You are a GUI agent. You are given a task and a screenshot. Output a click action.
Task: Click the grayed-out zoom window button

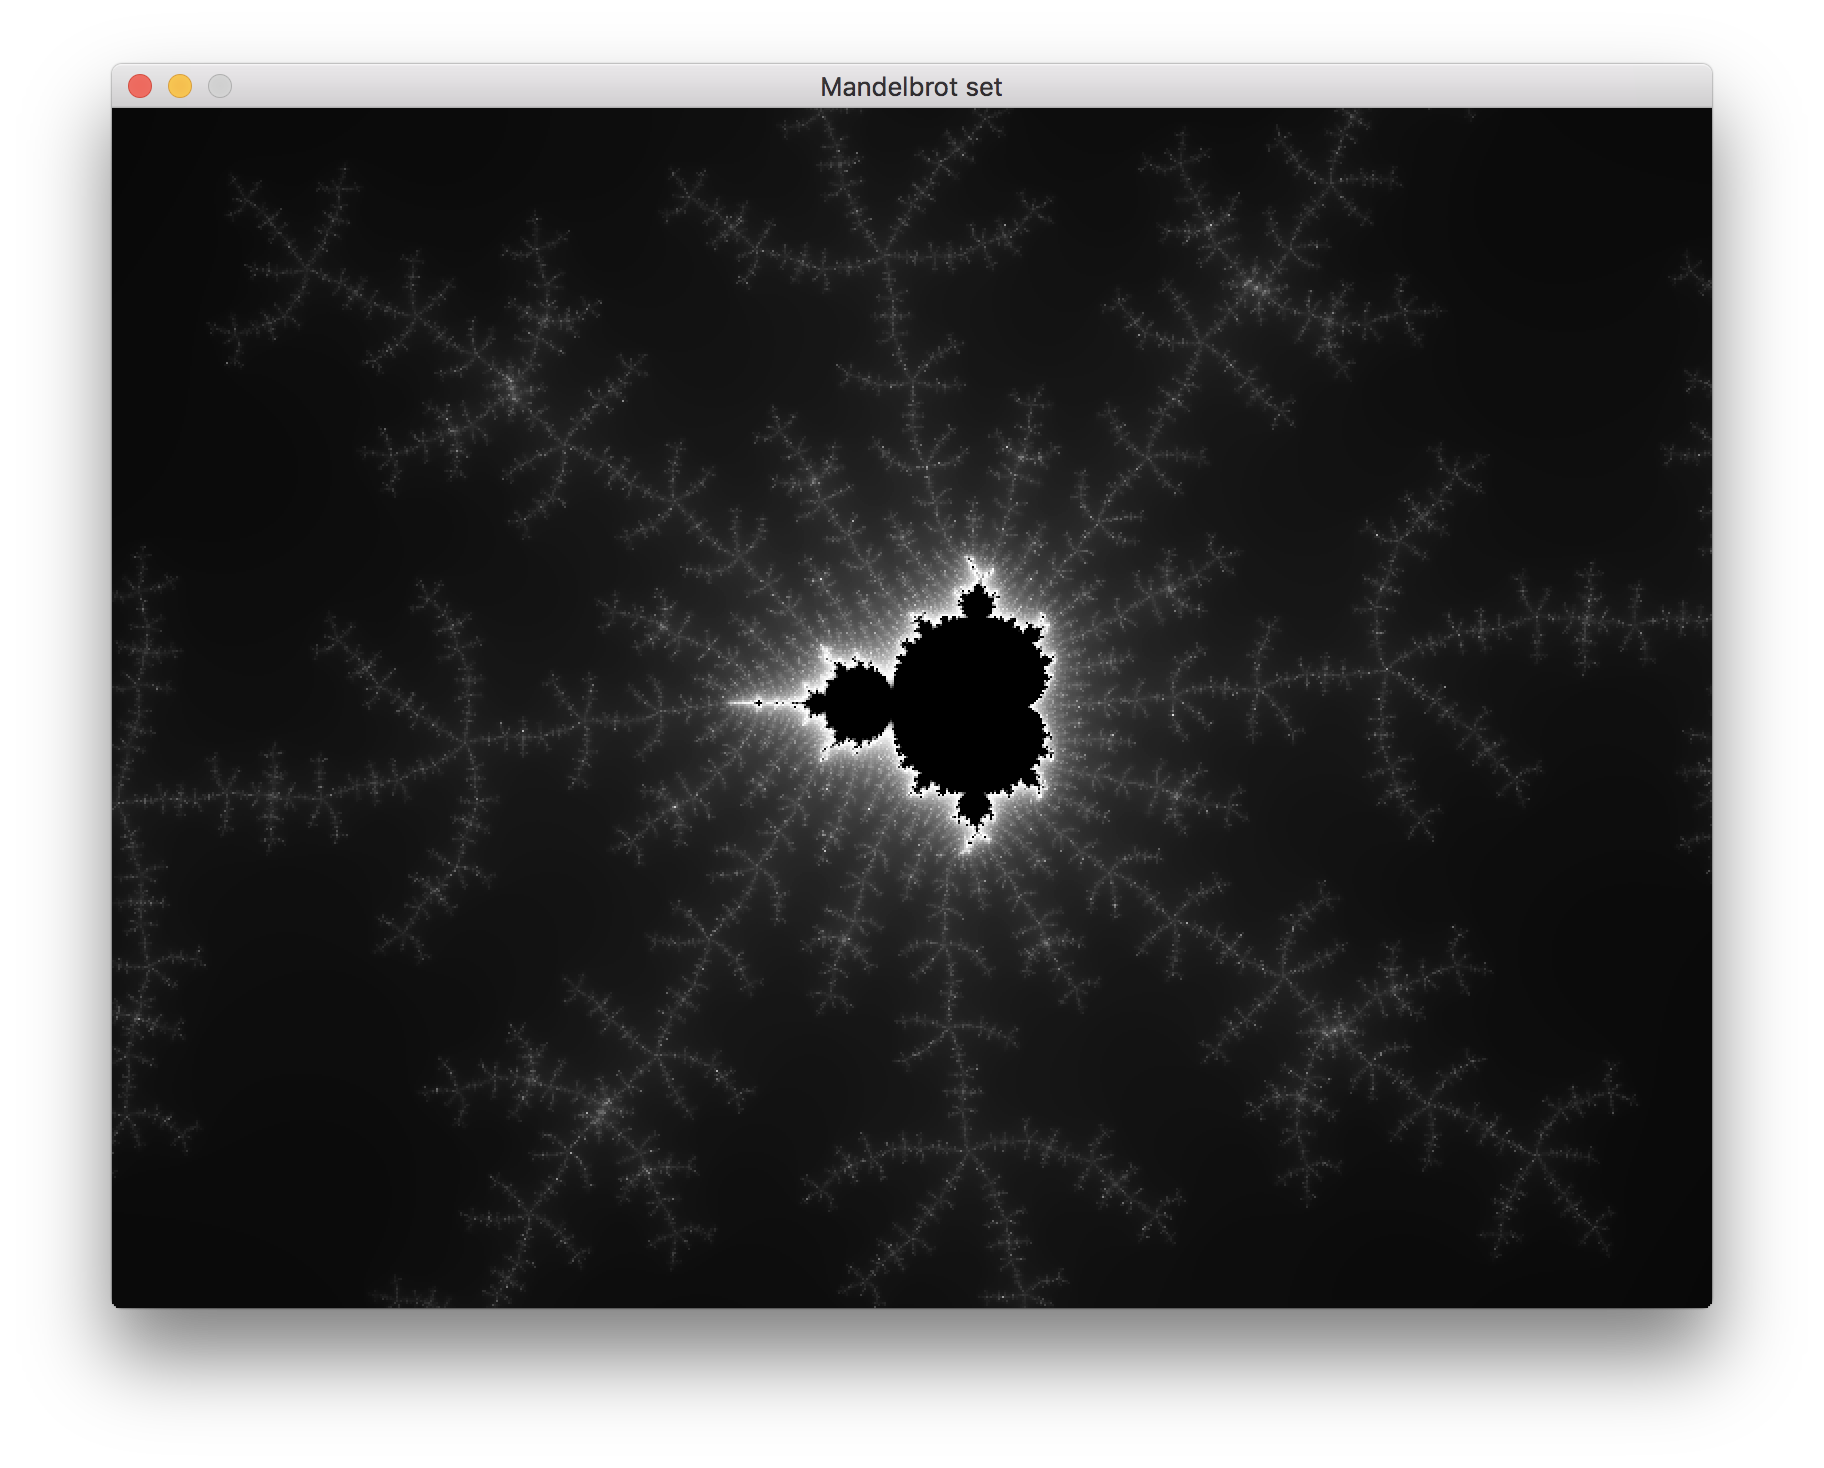click(x=220, y=87)
